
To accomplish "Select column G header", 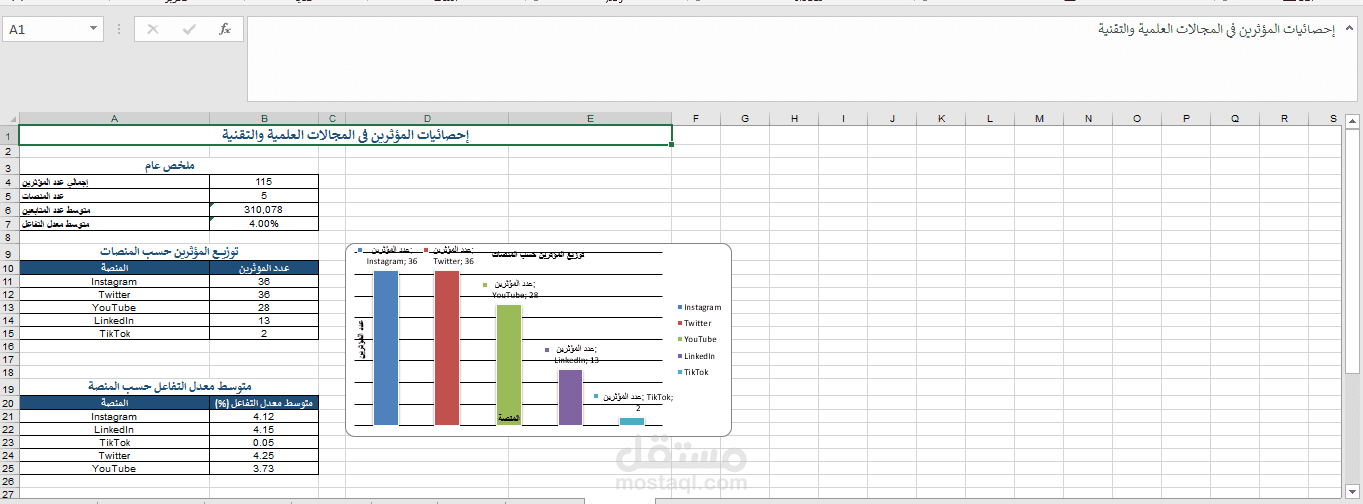I will coord(745,118).
